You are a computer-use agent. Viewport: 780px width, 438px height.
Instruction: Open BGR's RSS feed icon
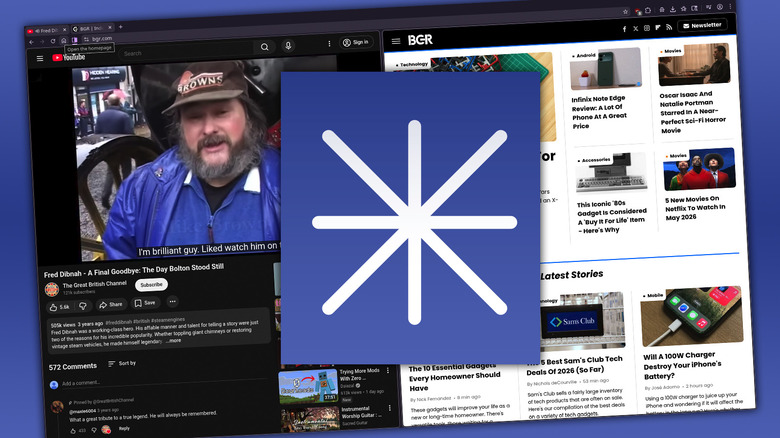click(669, 27)
